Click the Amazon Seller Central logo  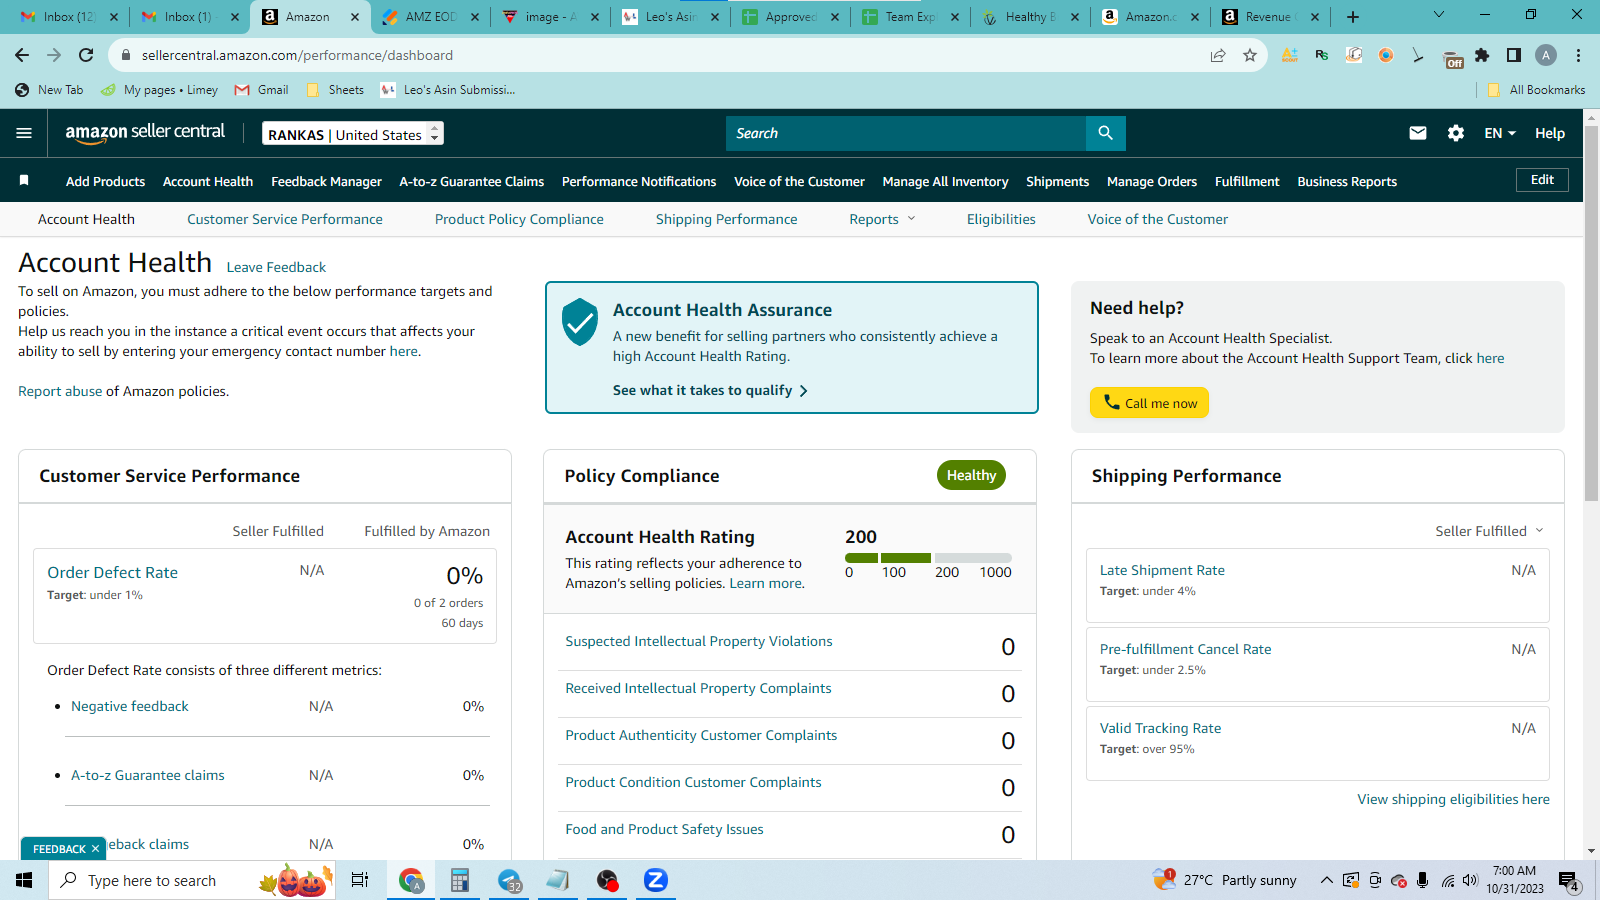pos(145,133)
